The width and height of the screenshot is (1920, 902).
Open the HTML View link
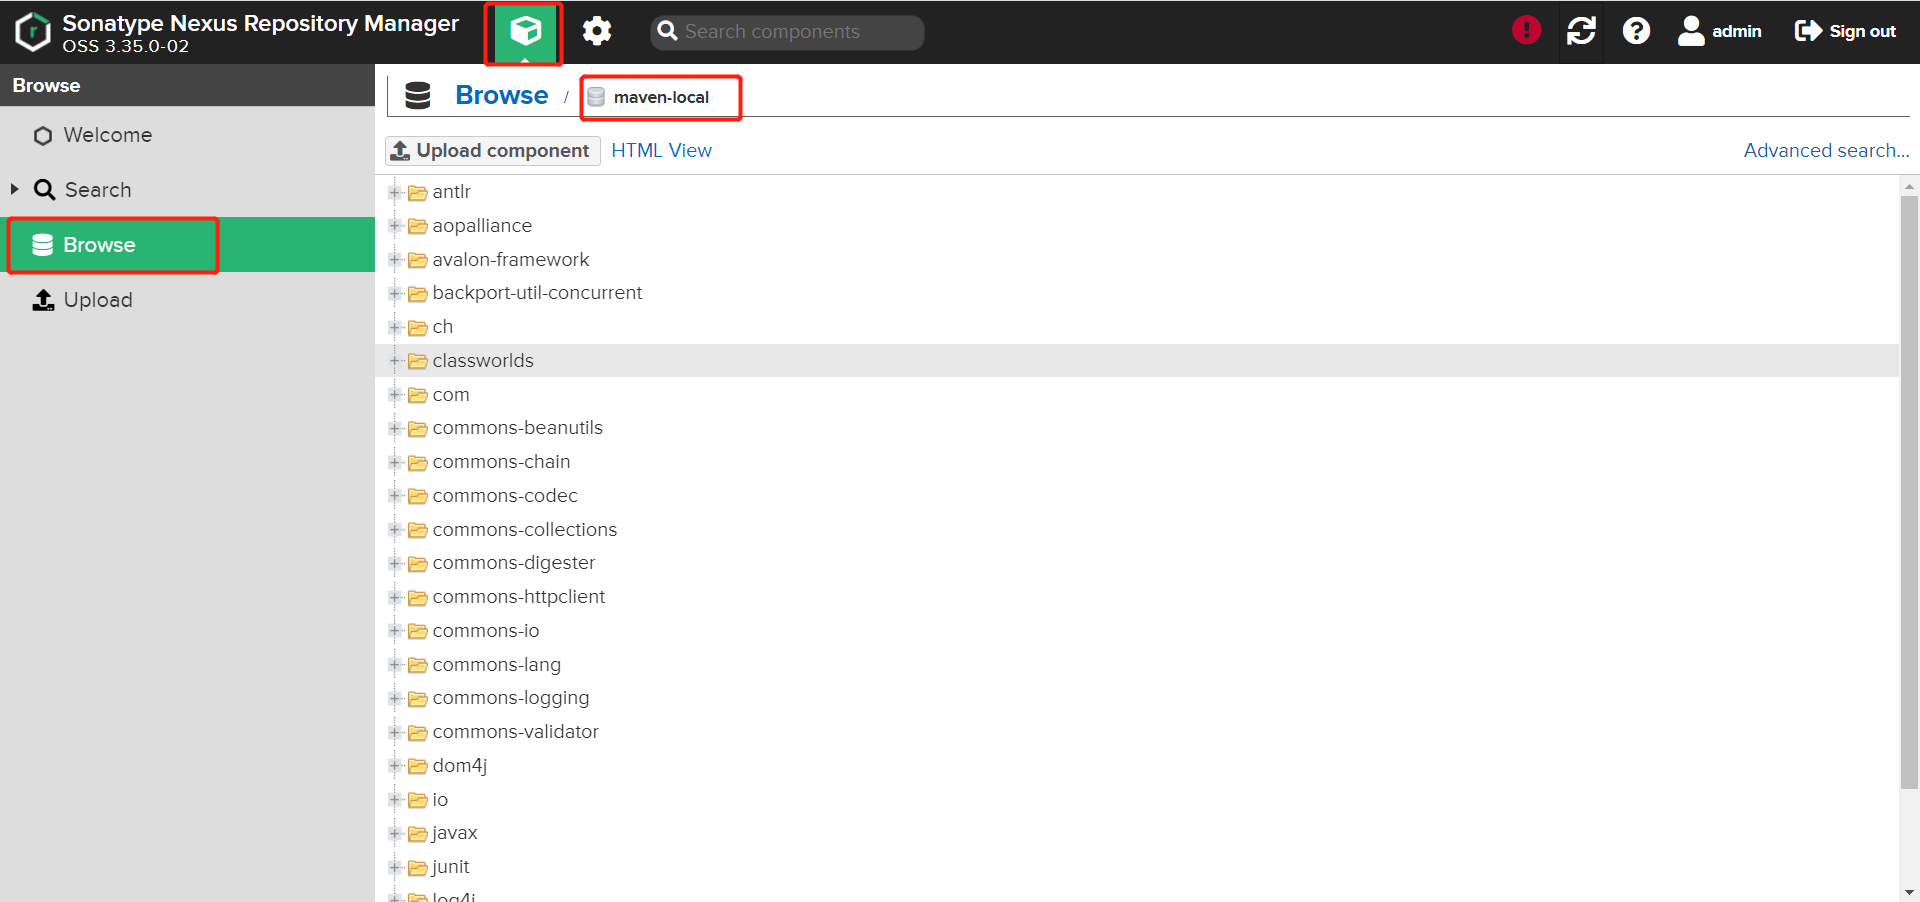click(661, 150)
